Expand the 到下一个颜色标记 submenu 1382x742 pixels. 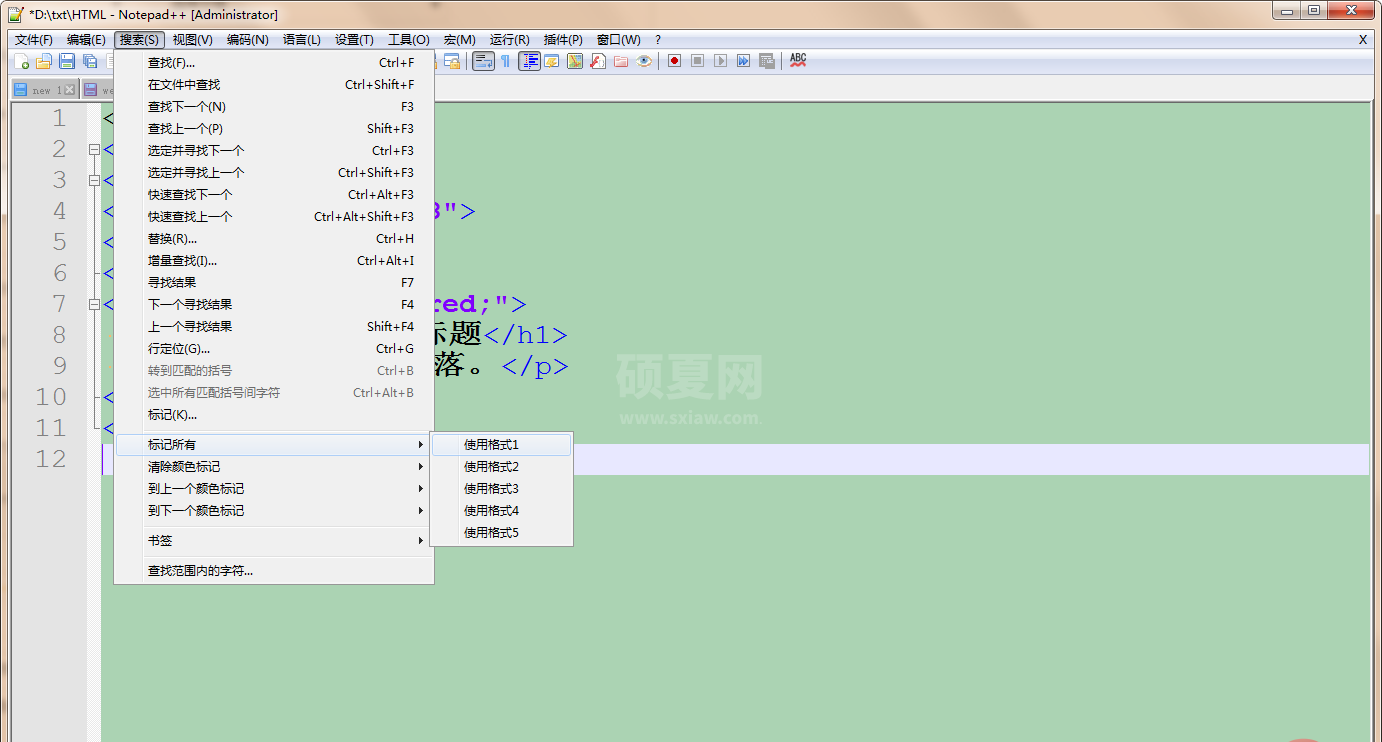pyautogui.click(x=273, y=511)
